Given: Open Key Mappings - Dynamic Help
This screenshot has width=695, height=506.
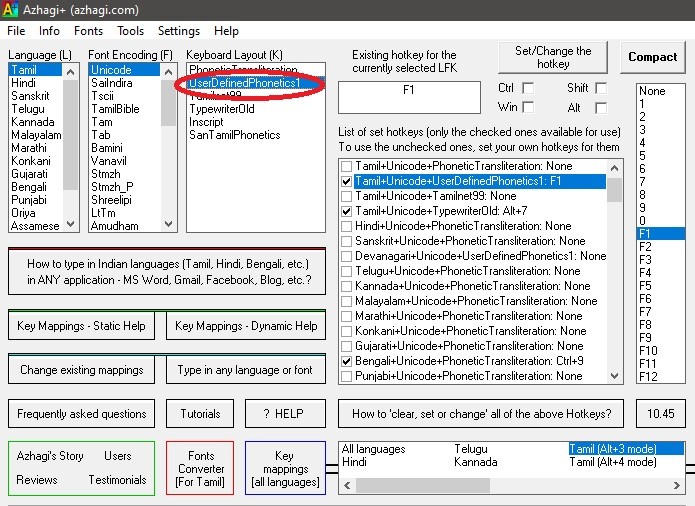Looking at the screenshot, I should (x=246, y=326).
